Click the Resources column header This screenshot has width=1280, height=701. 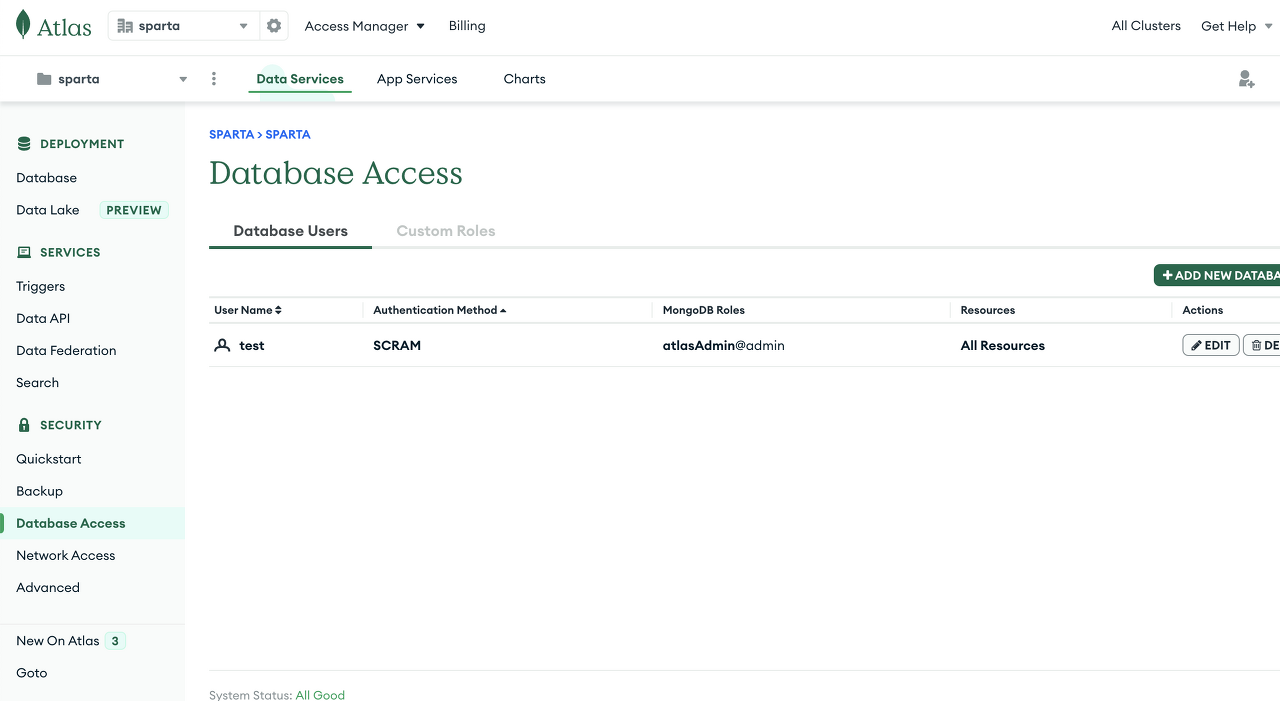[x=988, y=310]
